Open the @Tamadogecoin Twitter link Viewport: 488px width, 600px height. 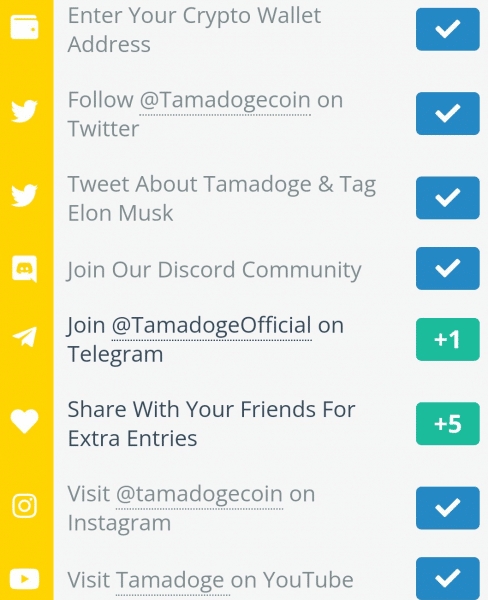tap(225, 100)
